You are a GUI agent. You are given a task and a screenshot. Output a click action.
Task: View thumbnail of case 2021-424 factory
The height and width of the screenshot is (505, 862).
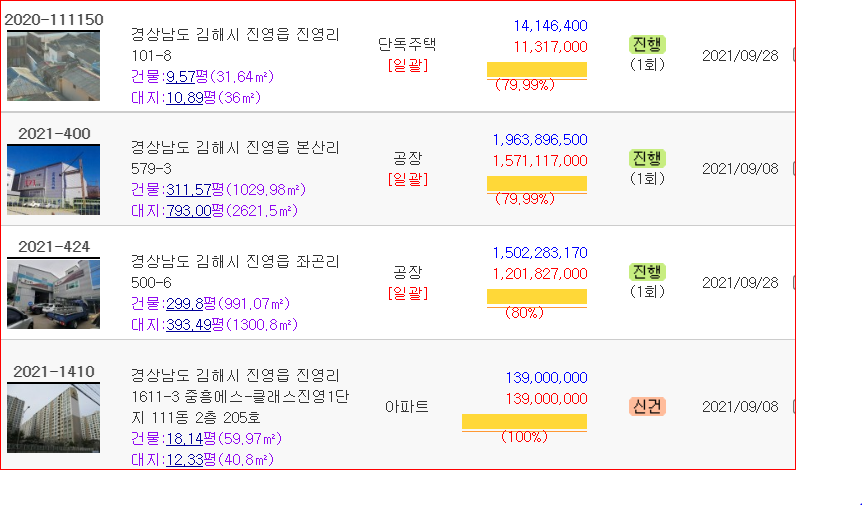(x=53, y=293)
